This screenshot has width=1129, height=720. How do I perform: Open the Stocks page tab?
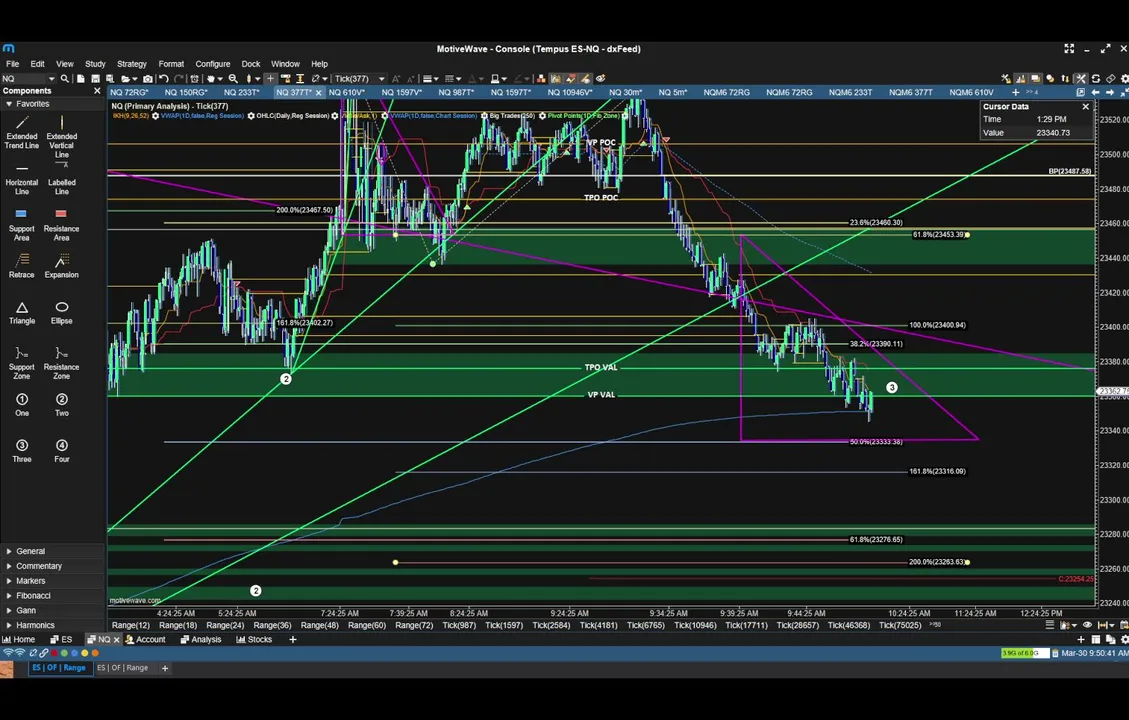(254, 639)
